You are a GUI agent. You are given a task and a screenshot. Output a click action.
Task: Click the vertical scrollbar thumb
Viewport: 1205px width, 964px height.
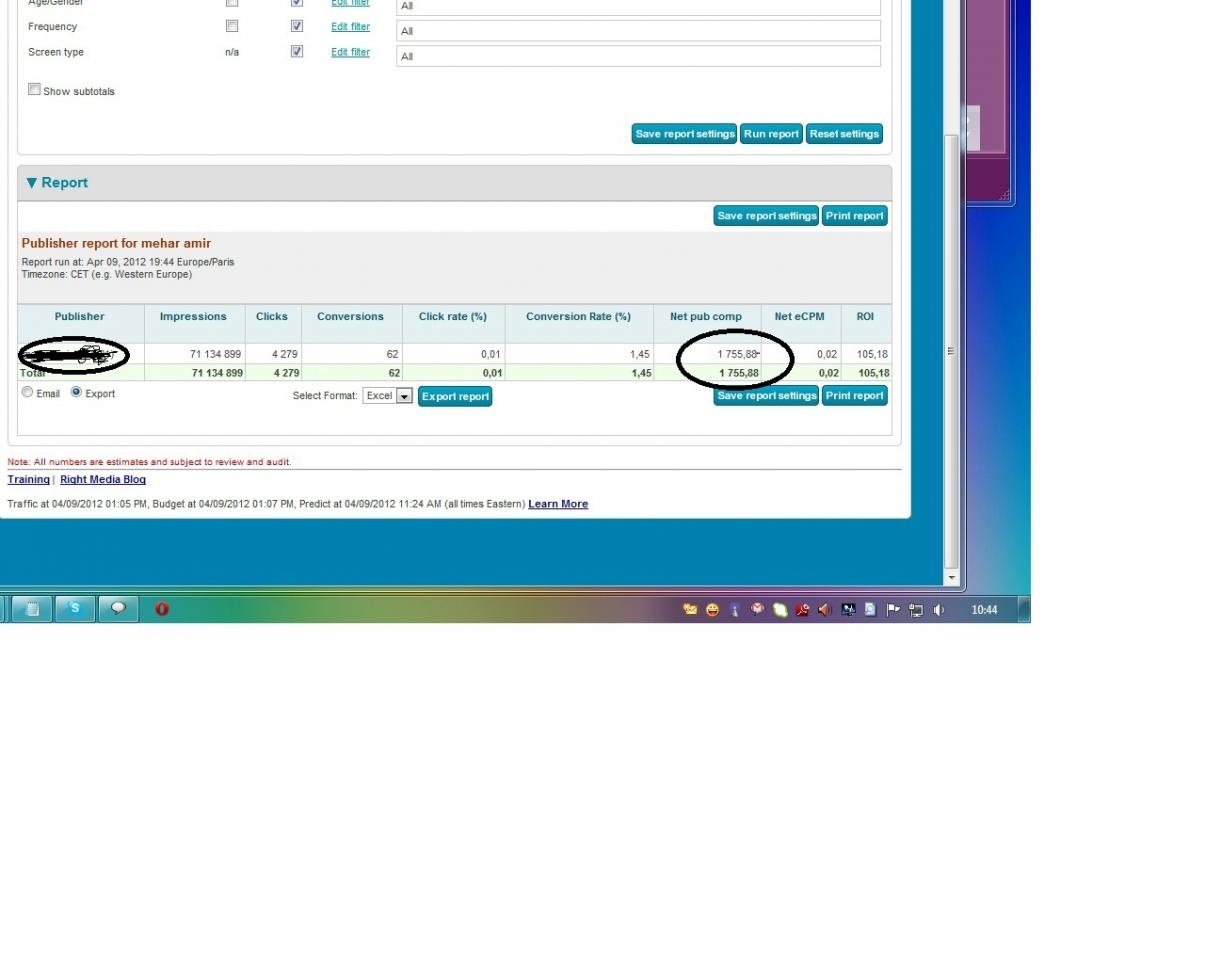(951, 350)
